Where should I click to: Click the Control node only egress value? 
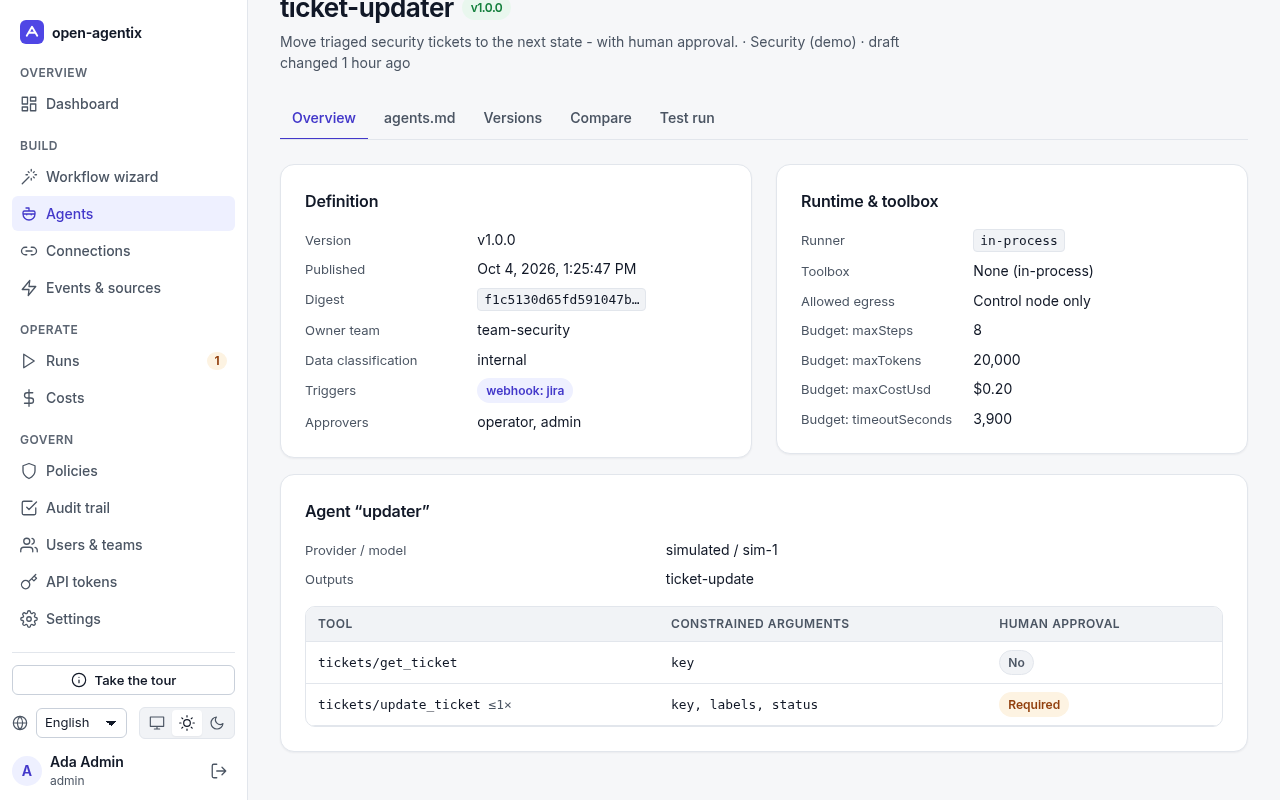tap(1032, 301)
